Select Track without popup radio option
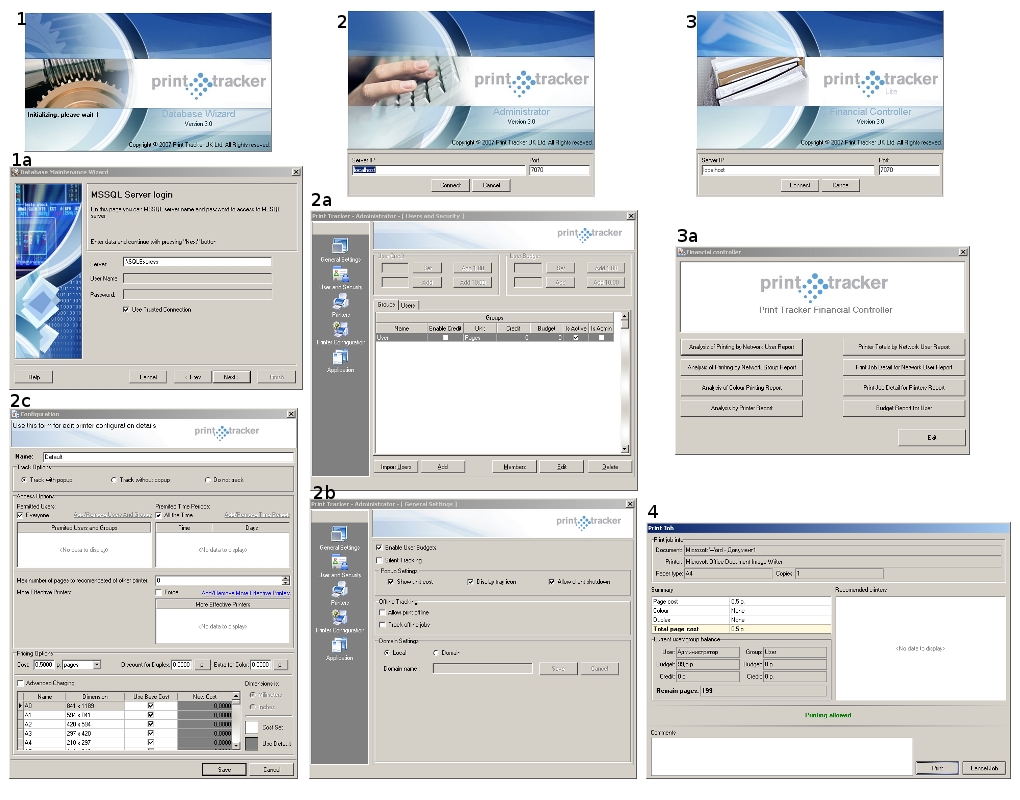Viewport: 1020px width, 800px height. point(114,480)
